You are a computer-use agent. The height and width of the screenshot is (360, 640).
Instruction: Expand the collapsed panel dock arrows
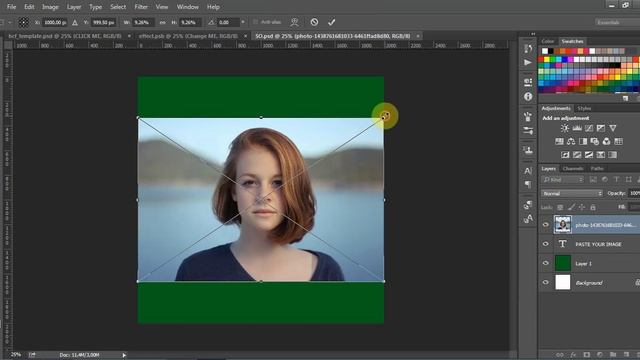pyautogui.click(x=533, y=34)
